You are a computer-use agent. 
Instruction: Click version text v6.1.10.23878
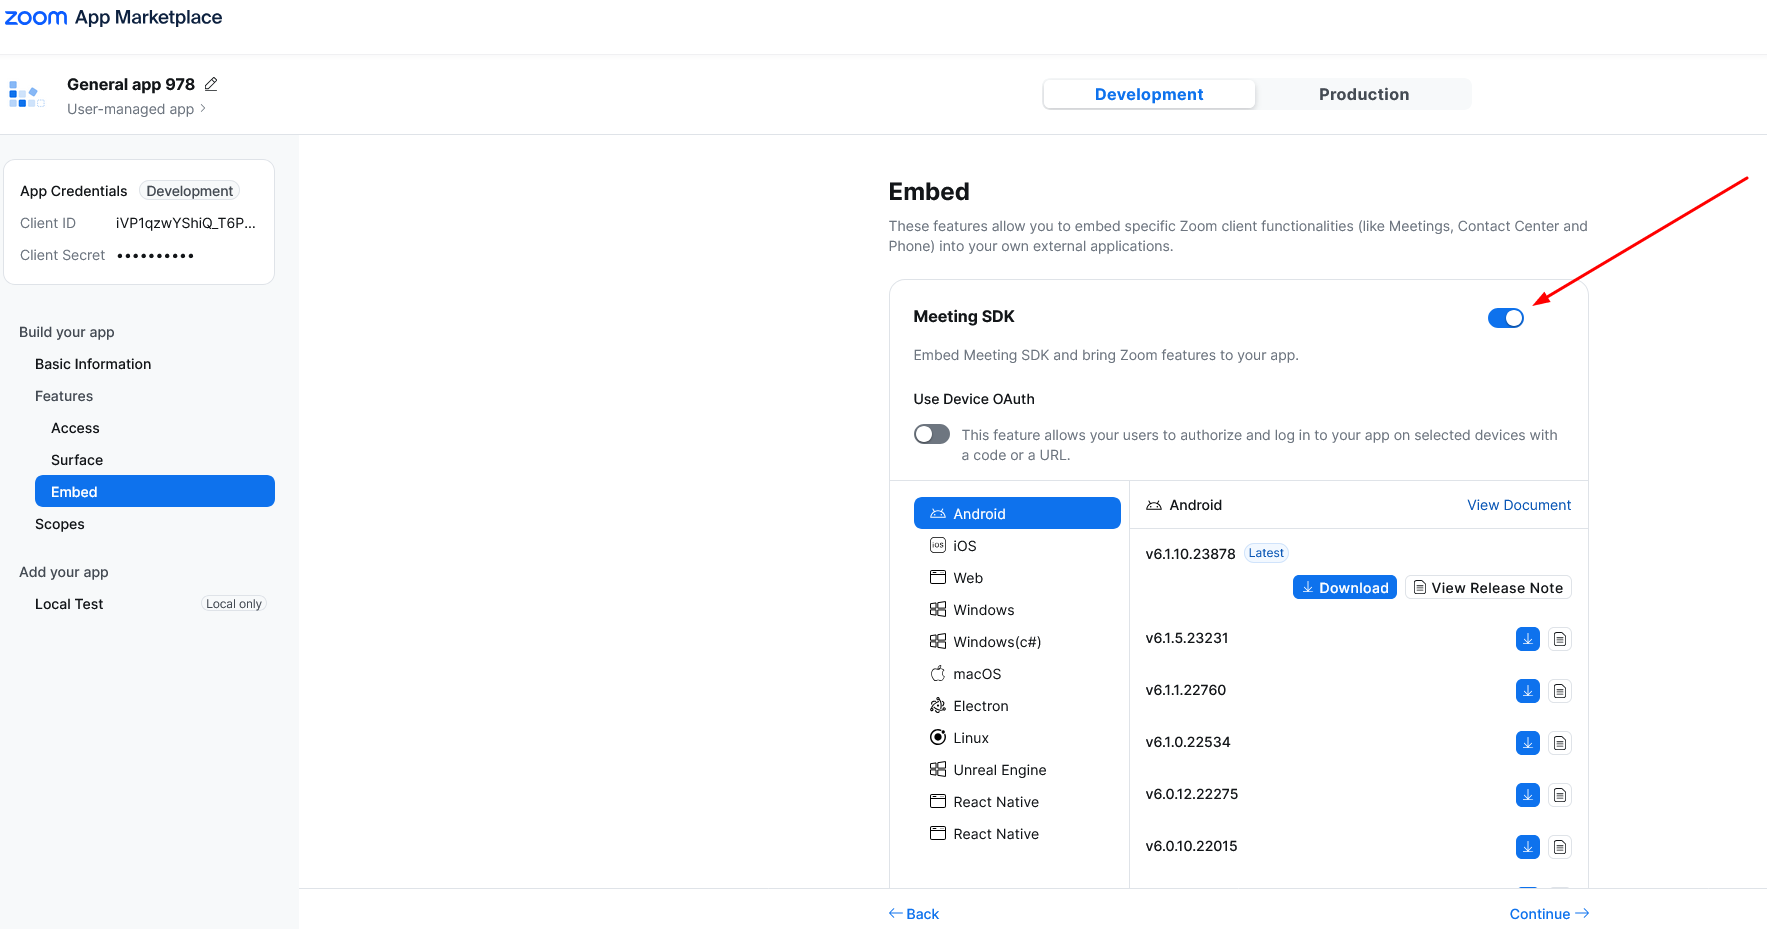coord(1190,554)
